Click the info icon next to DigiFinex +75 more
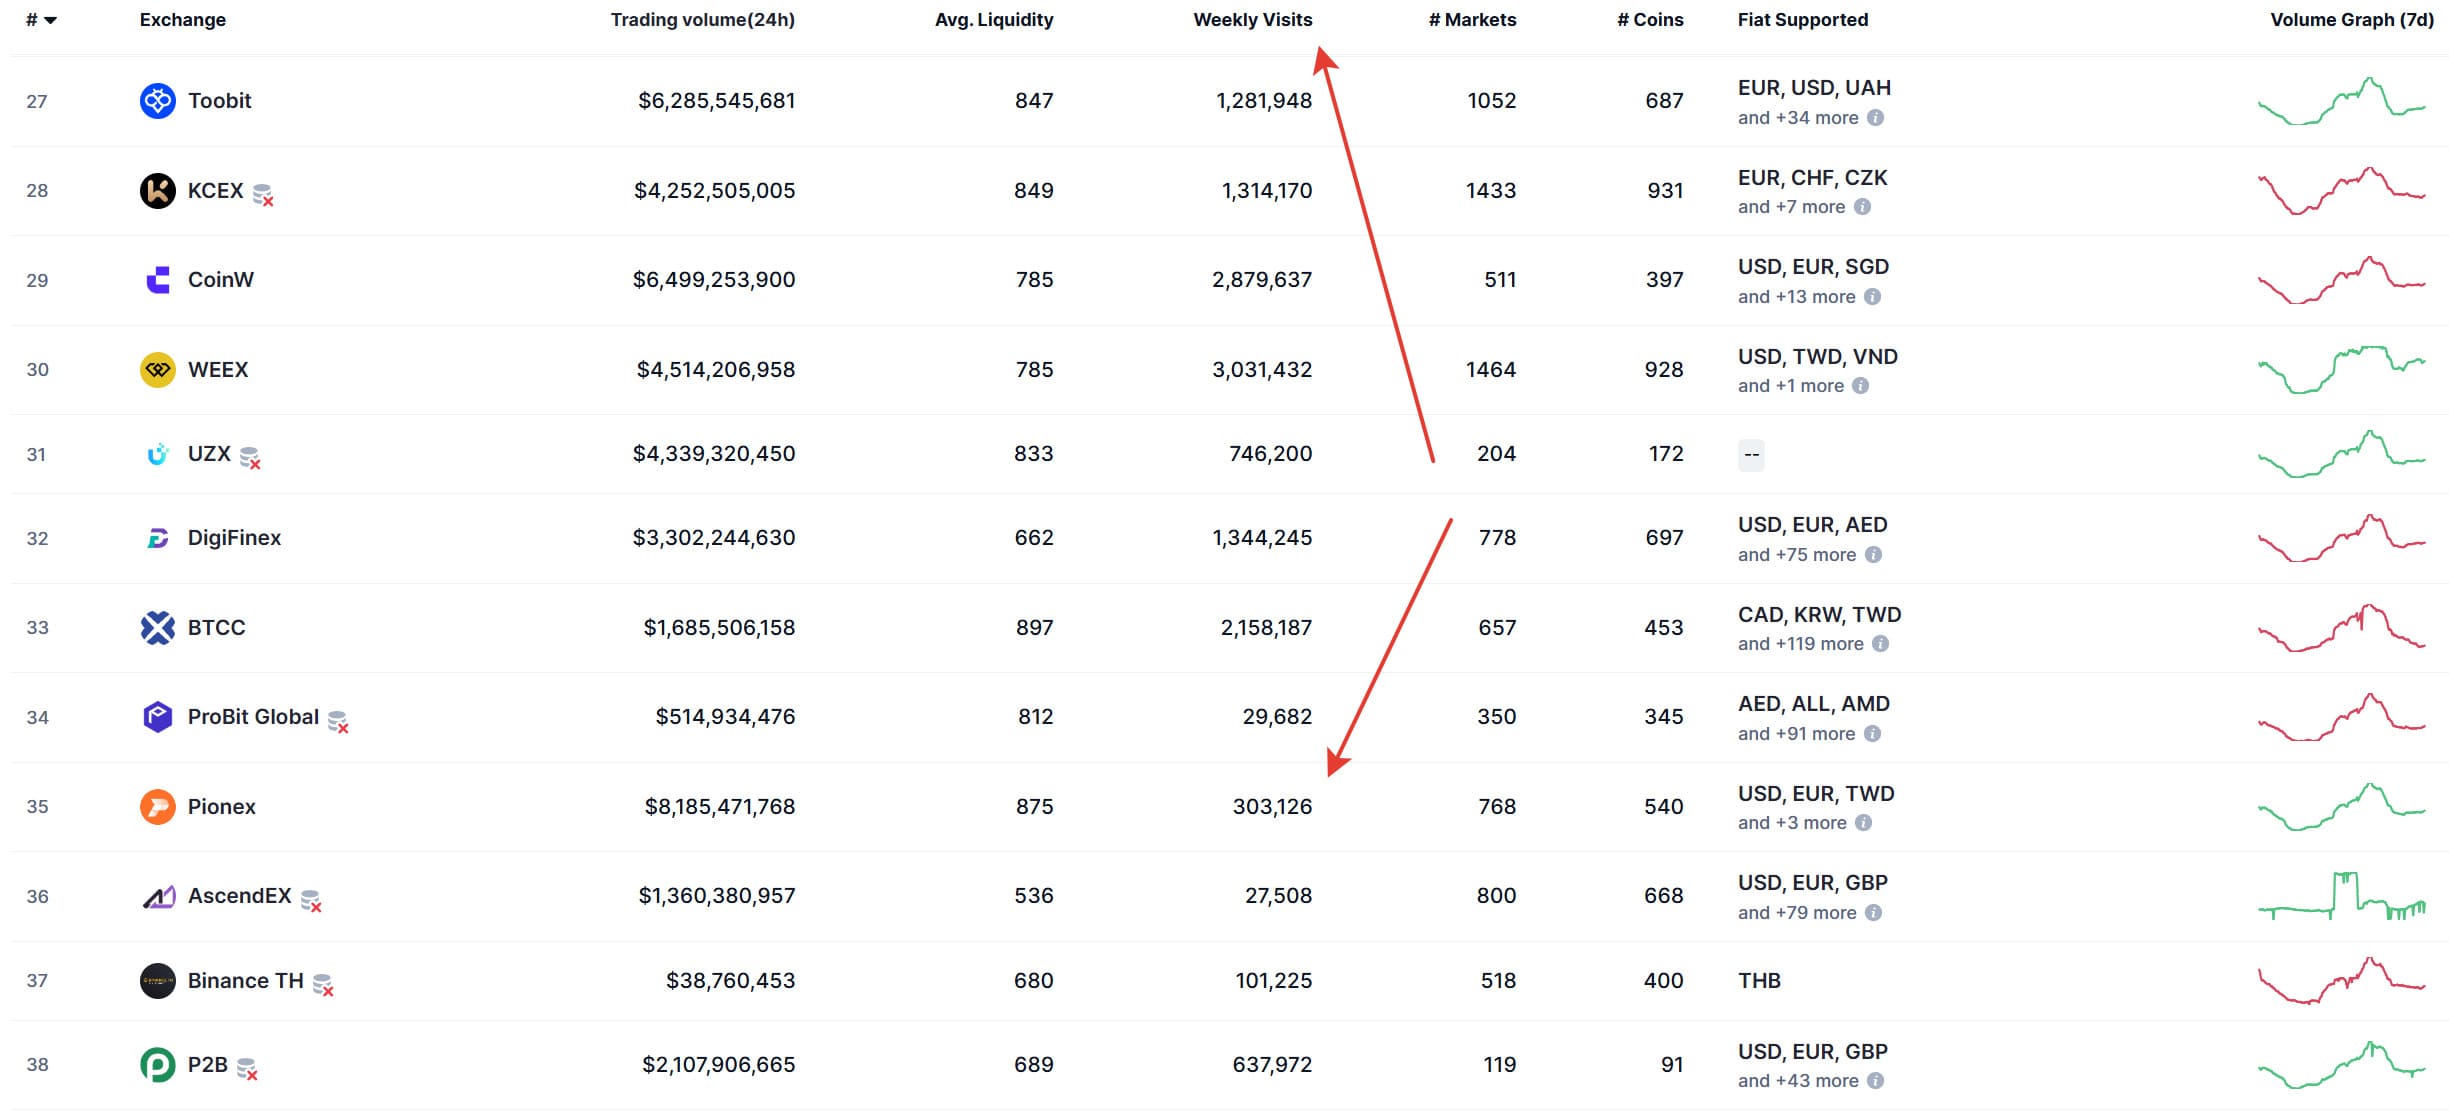The image size is (2449, 1117). 1874,554
